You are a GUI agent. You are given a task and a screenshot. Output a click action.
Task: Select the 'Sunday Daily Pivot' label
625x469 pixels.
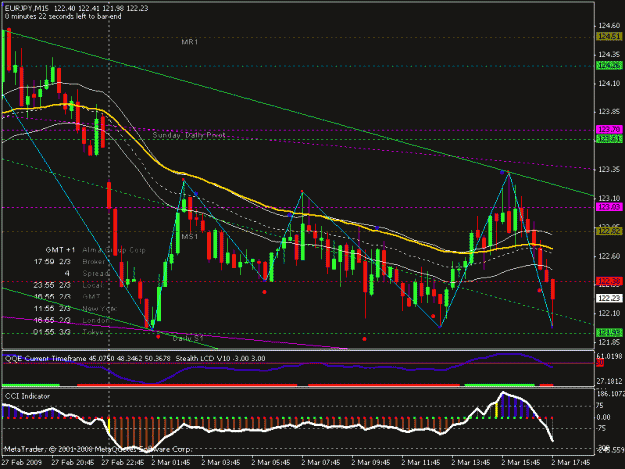coord(189,135)
